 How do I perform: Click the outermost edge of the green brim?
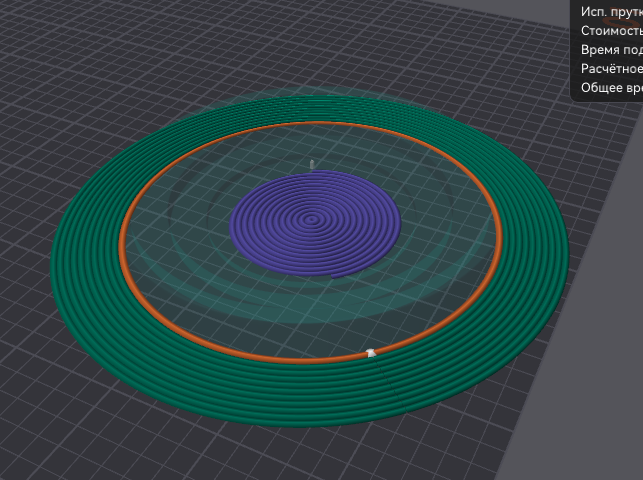tap(53, 268)
